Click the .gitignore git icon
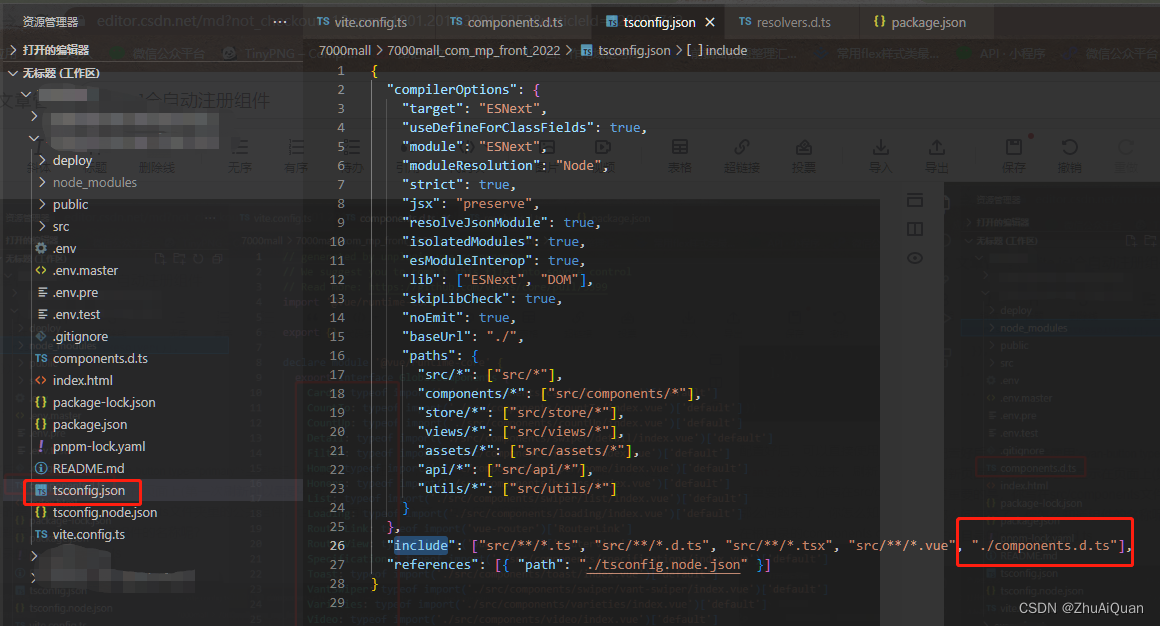Viewport: 1160px width, 626px height. tap(41, 336)
